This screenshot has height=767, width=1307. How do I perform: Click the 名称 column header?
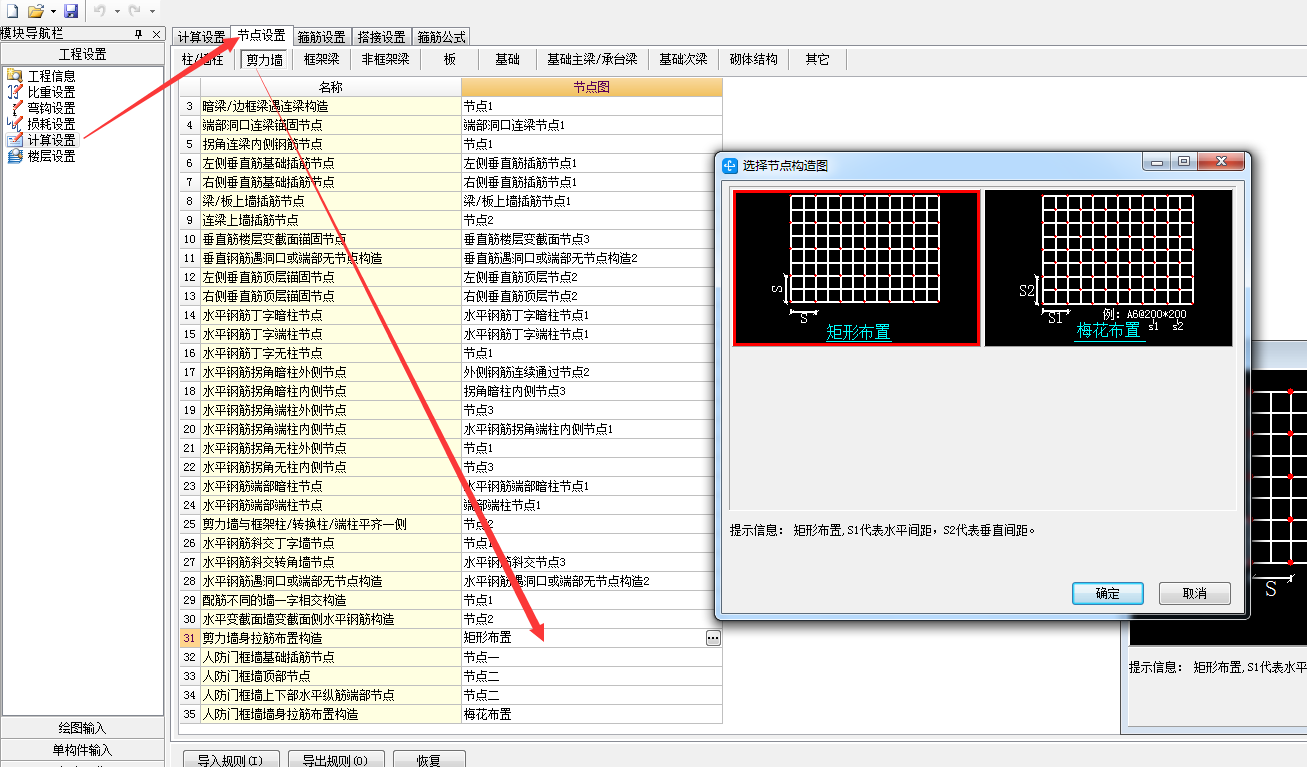tap(331, 87)
